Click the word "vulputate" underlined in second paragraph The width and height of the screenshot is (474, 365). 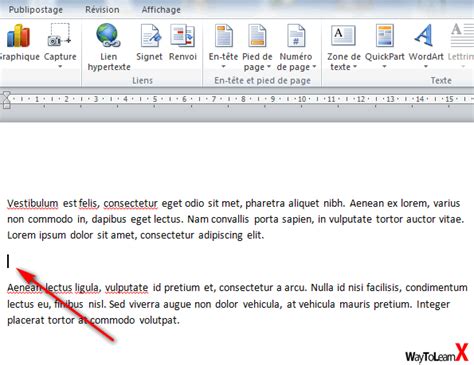(127, 287)
